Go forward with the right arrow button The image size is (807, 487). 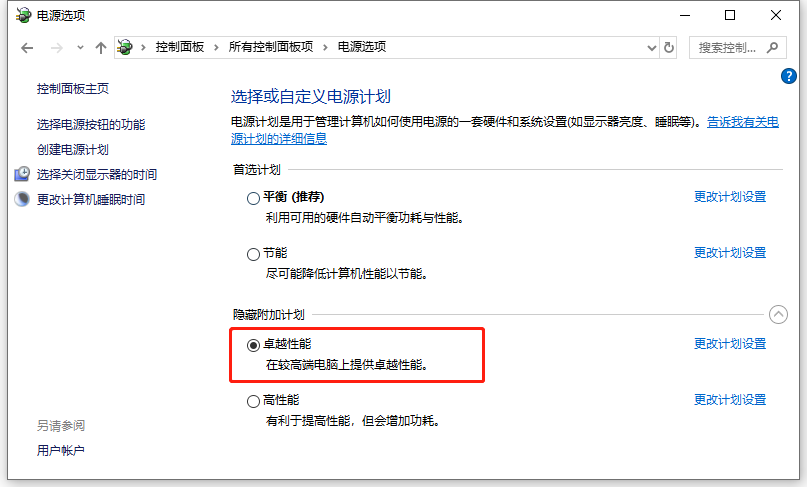coord(57,48)
